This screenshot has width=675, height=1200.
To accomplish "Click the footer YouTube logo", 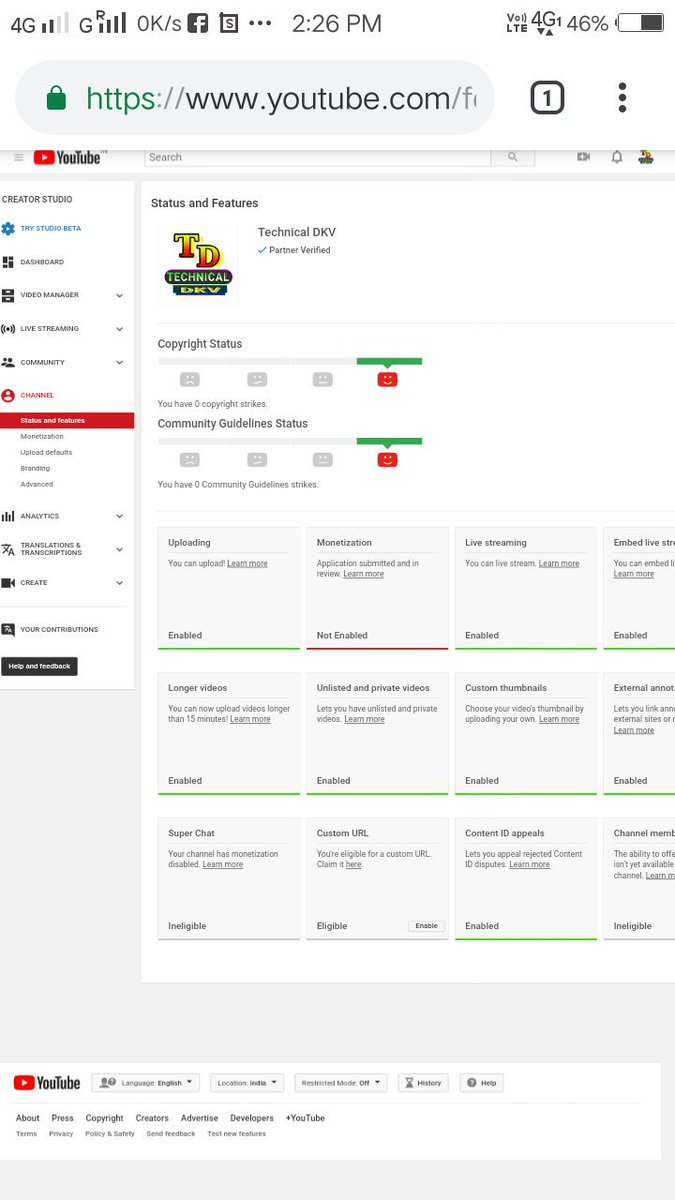I will pos(47,1083).
